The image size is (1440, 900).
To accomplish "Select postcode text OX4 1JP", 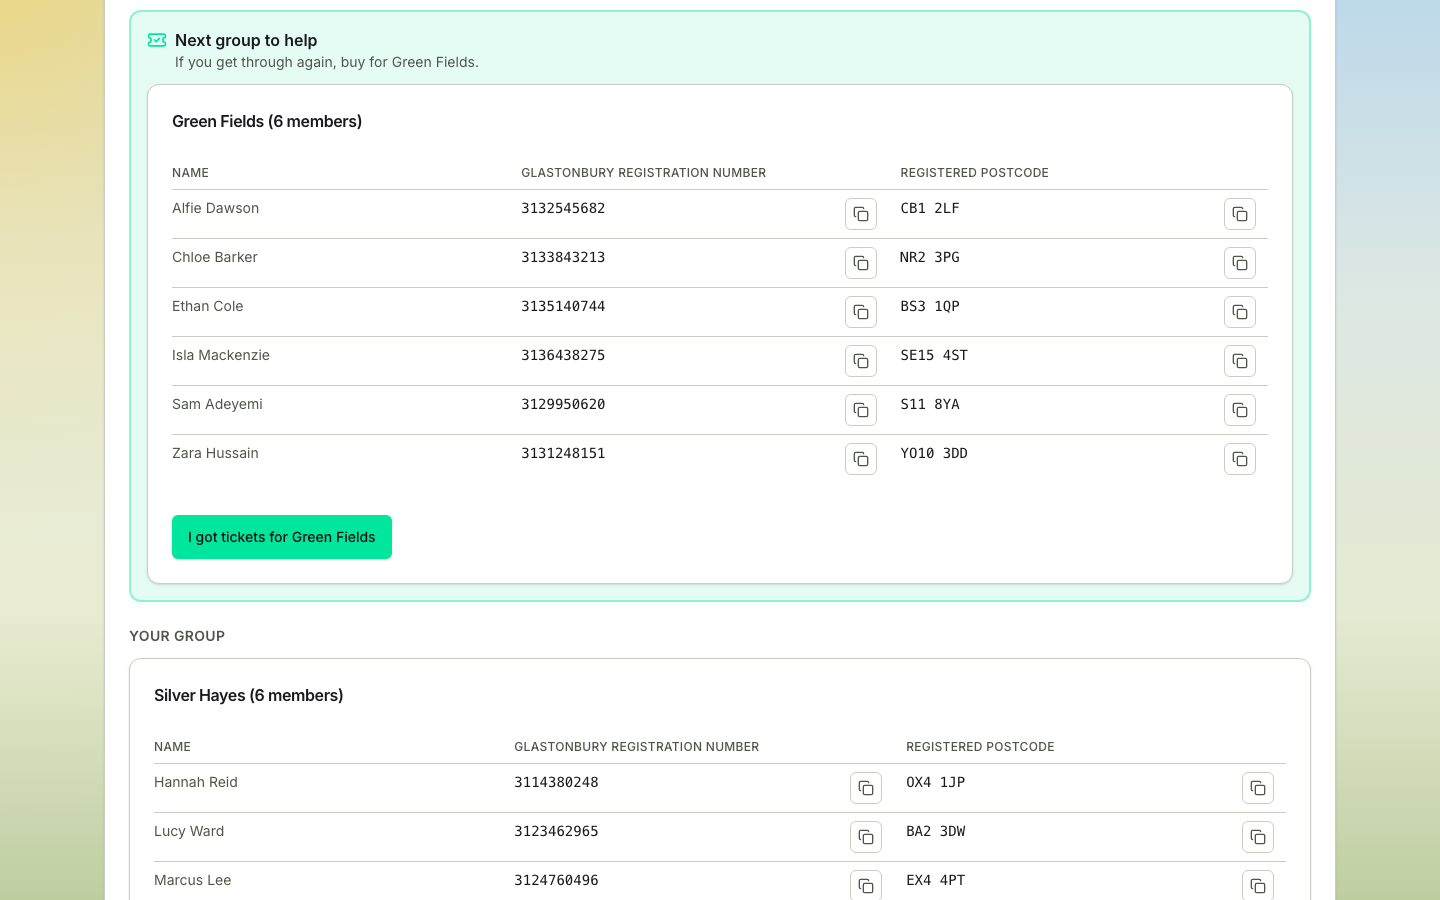I will click(936, 782).
